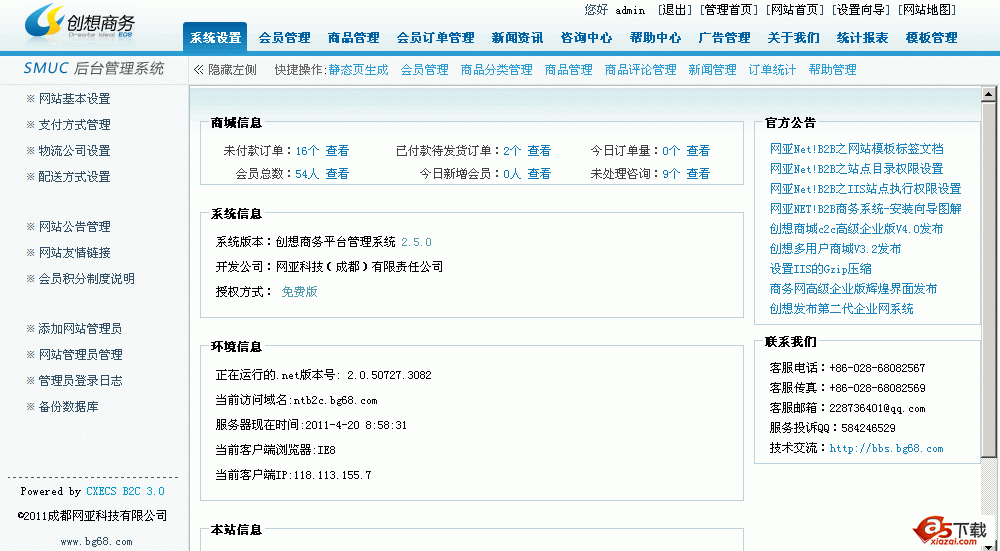Viewport: 1000px width, 551px height.
Task: Open 网站公告管理 in the sidebar
Action: 75,227
